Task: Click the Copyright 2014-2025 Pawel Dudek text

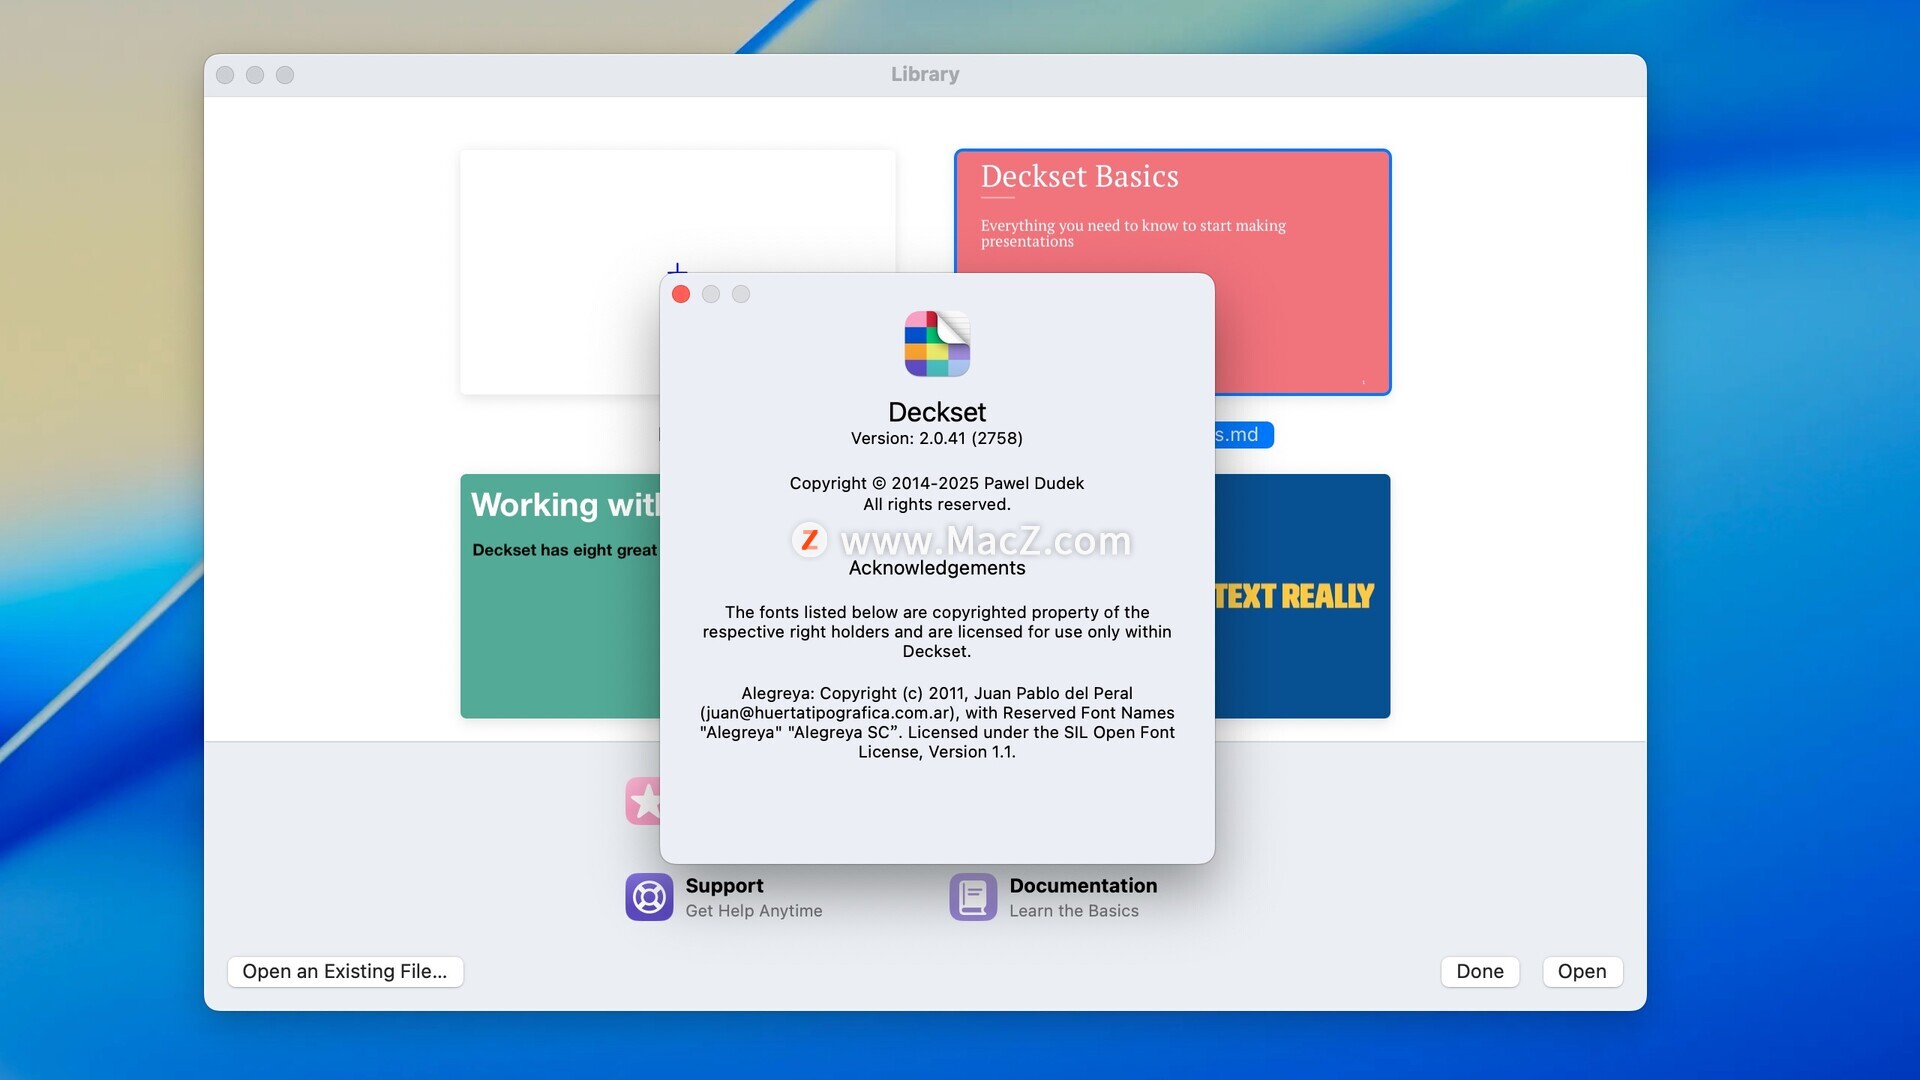Action: pos(937,483)
